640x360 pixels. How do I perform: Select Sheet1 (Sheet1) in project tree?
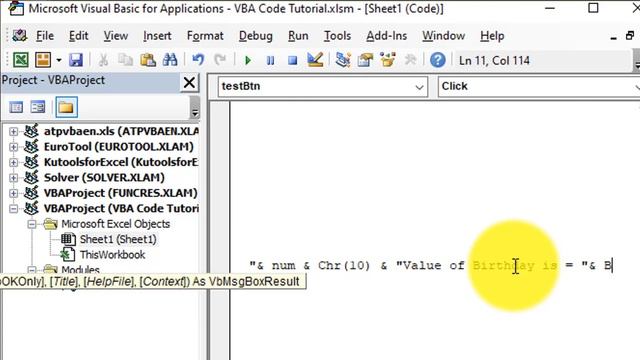pos(118,239)
